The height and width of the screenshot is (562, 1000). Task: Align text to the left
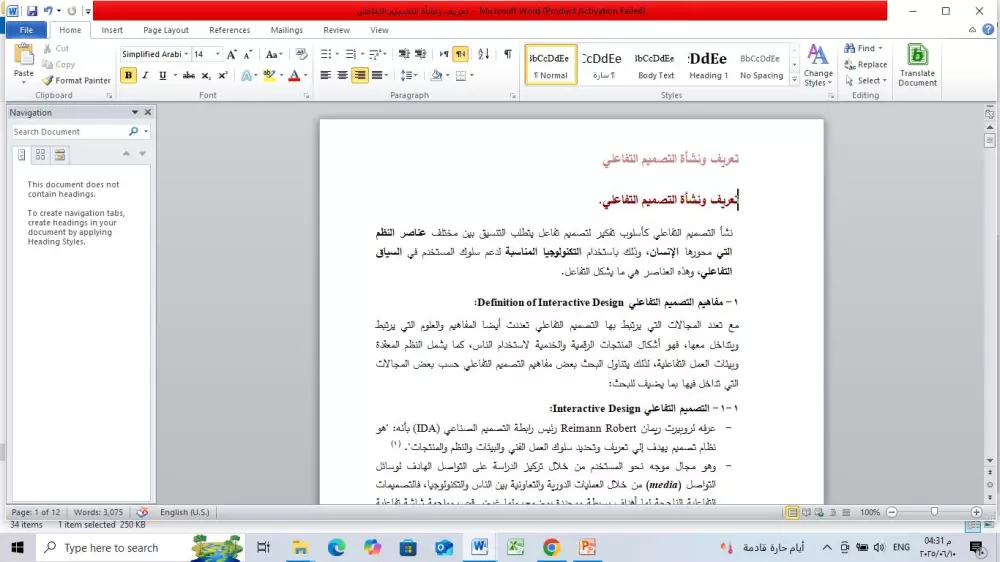pos(325,75)
